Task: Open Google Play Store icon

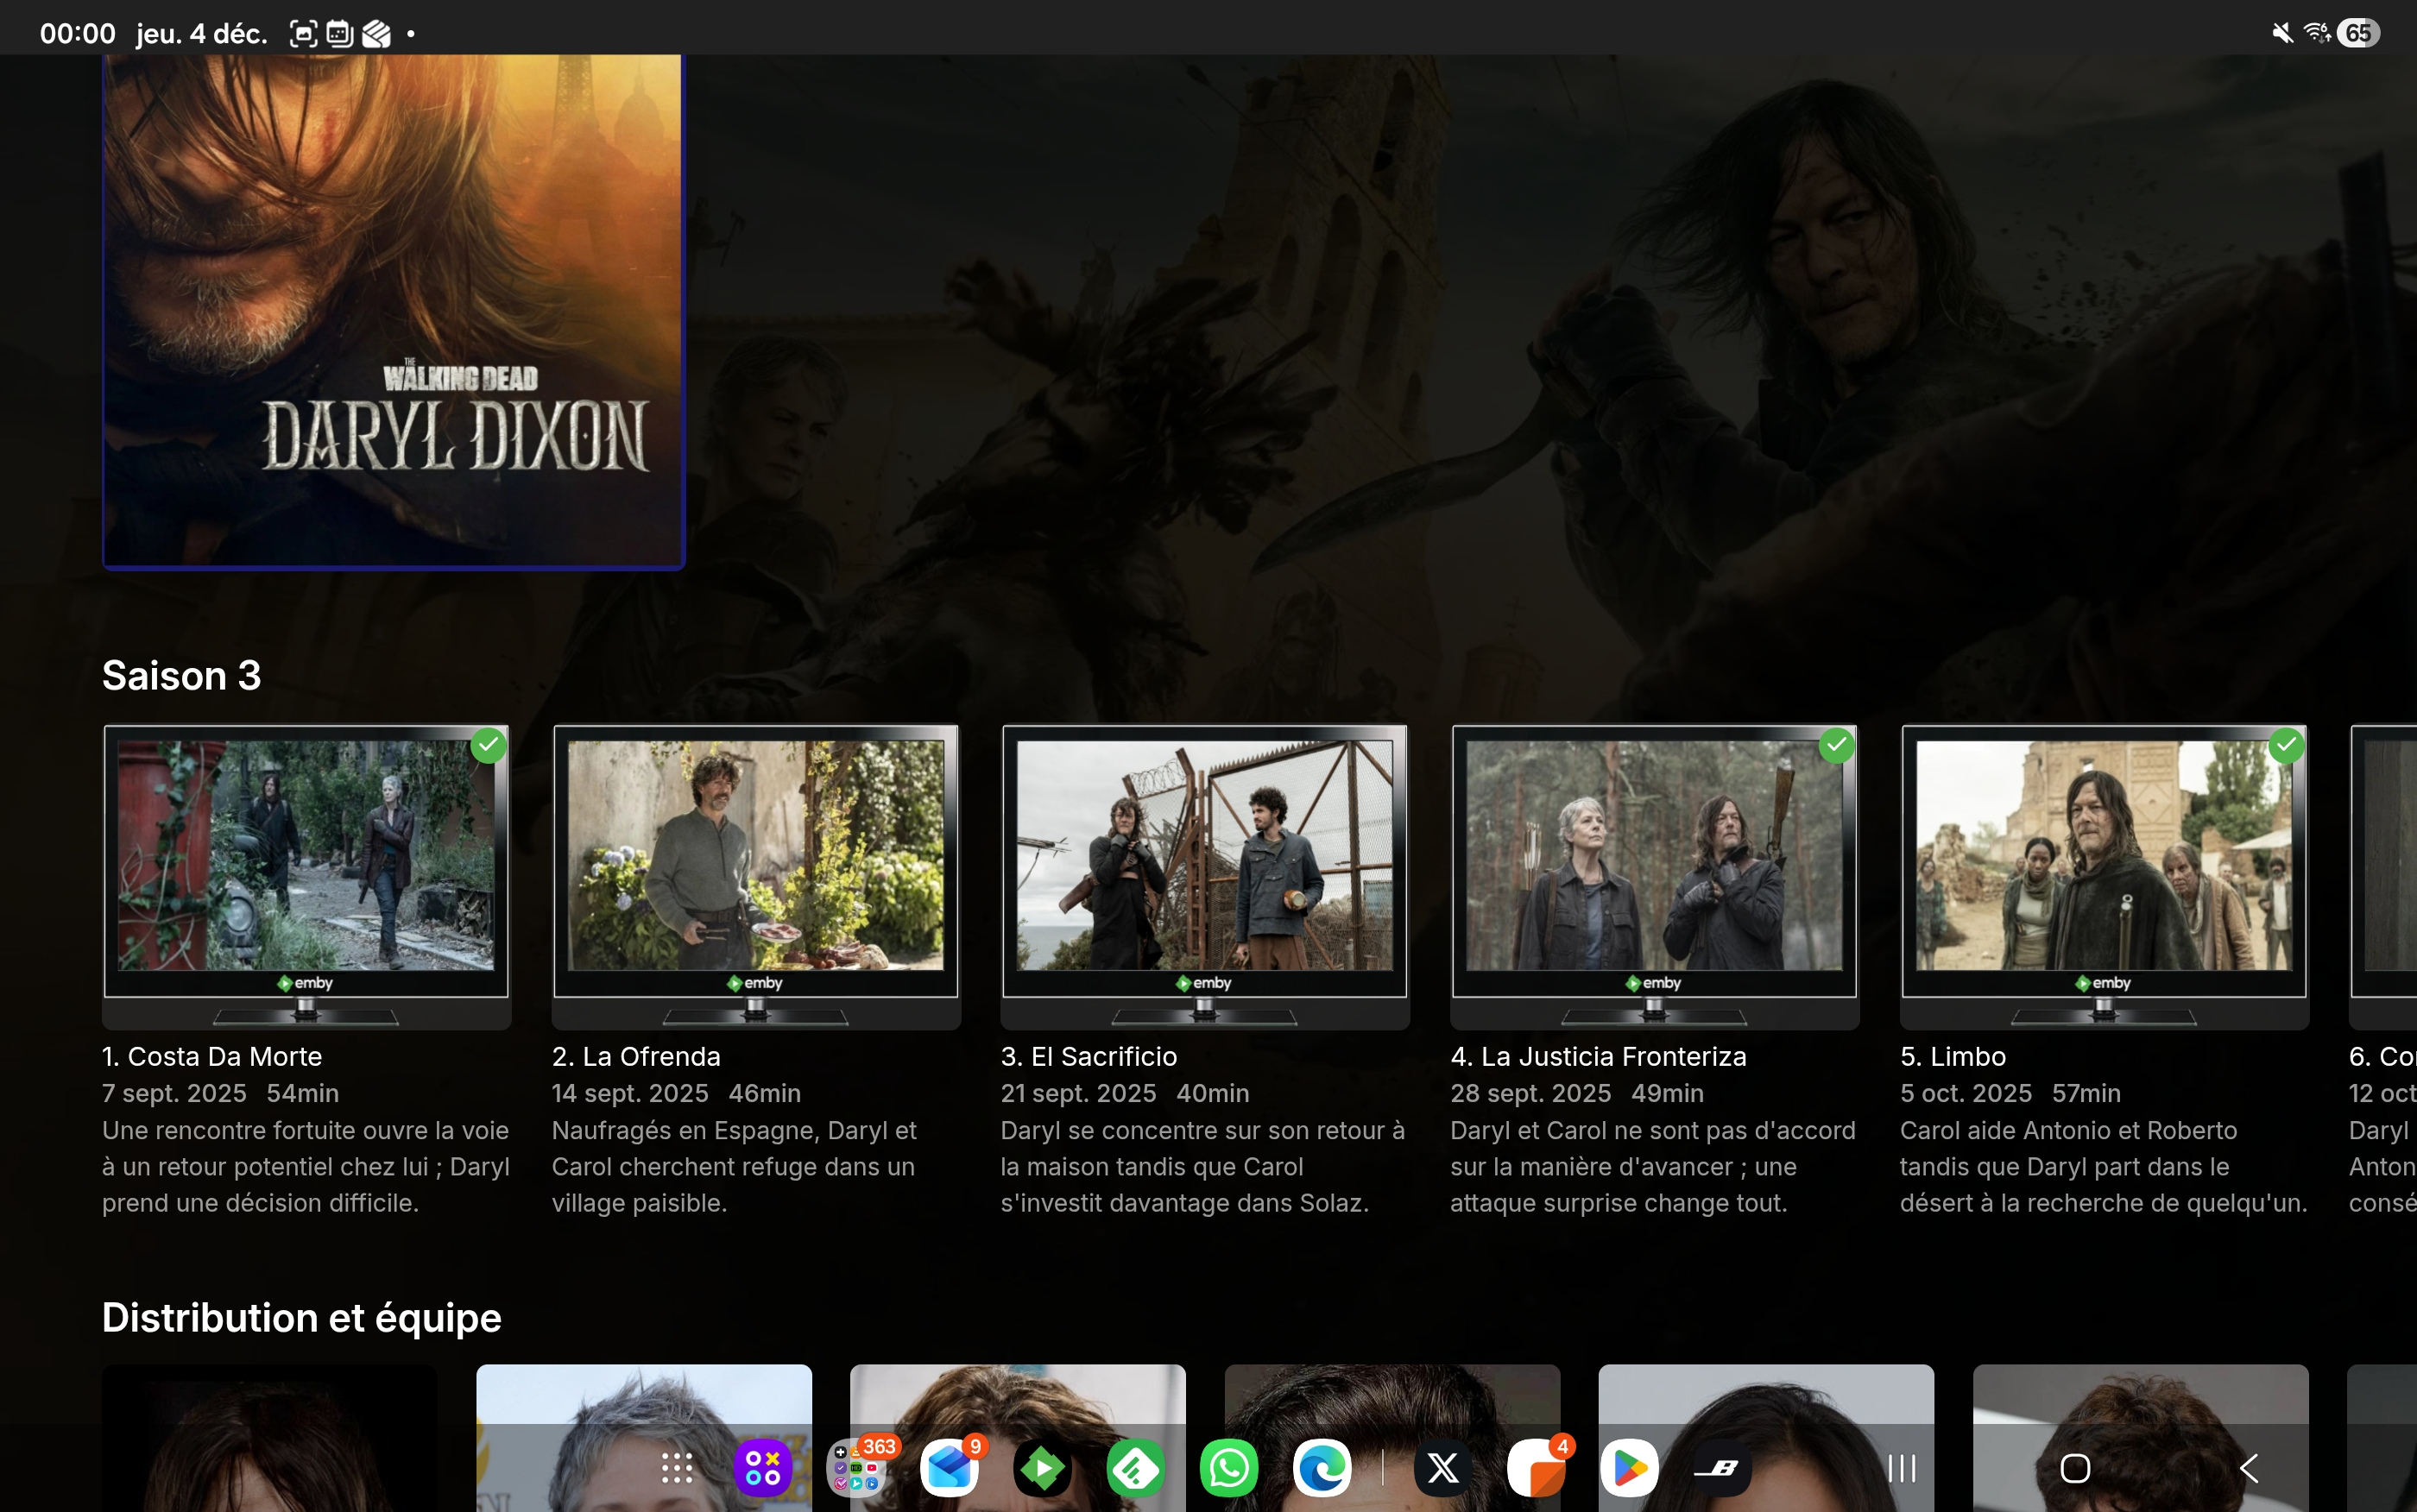Action: tap(1629, 1468)
